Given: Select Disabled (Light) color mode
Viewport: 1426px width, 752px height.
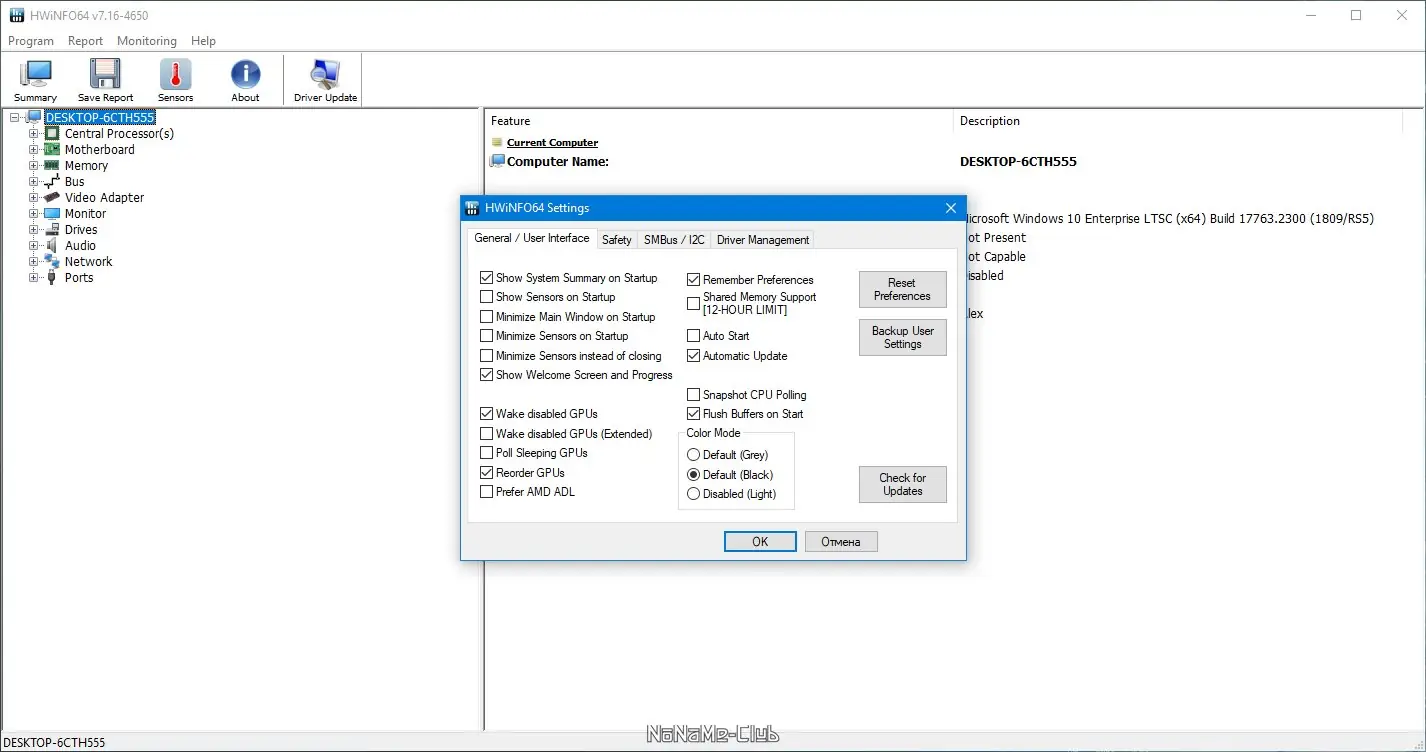Looking at the screenshot, I should [694, 494].
